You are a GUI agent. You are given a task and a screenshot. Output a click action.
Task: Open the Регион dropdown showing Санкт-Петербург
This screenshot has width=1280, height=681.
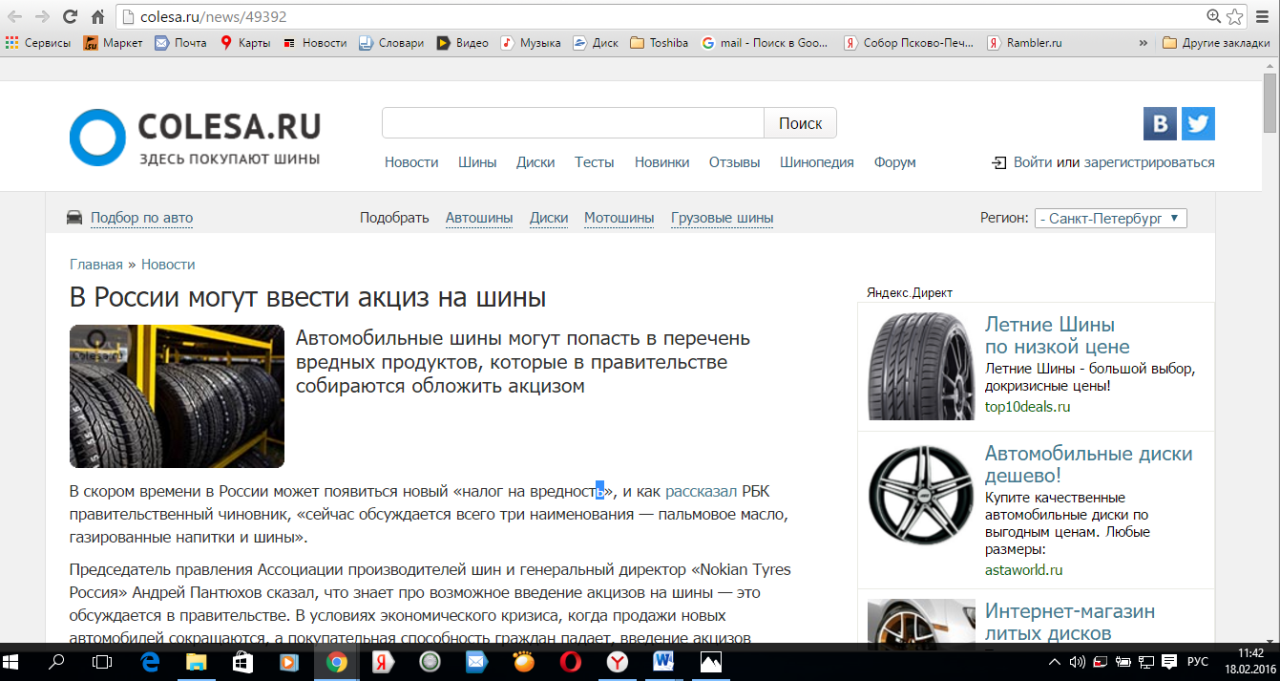point(1111,218)
